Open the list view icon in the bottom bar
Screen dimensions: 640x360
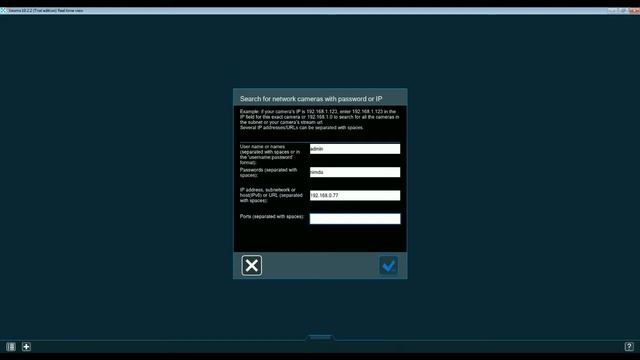(x=11, y=347)
